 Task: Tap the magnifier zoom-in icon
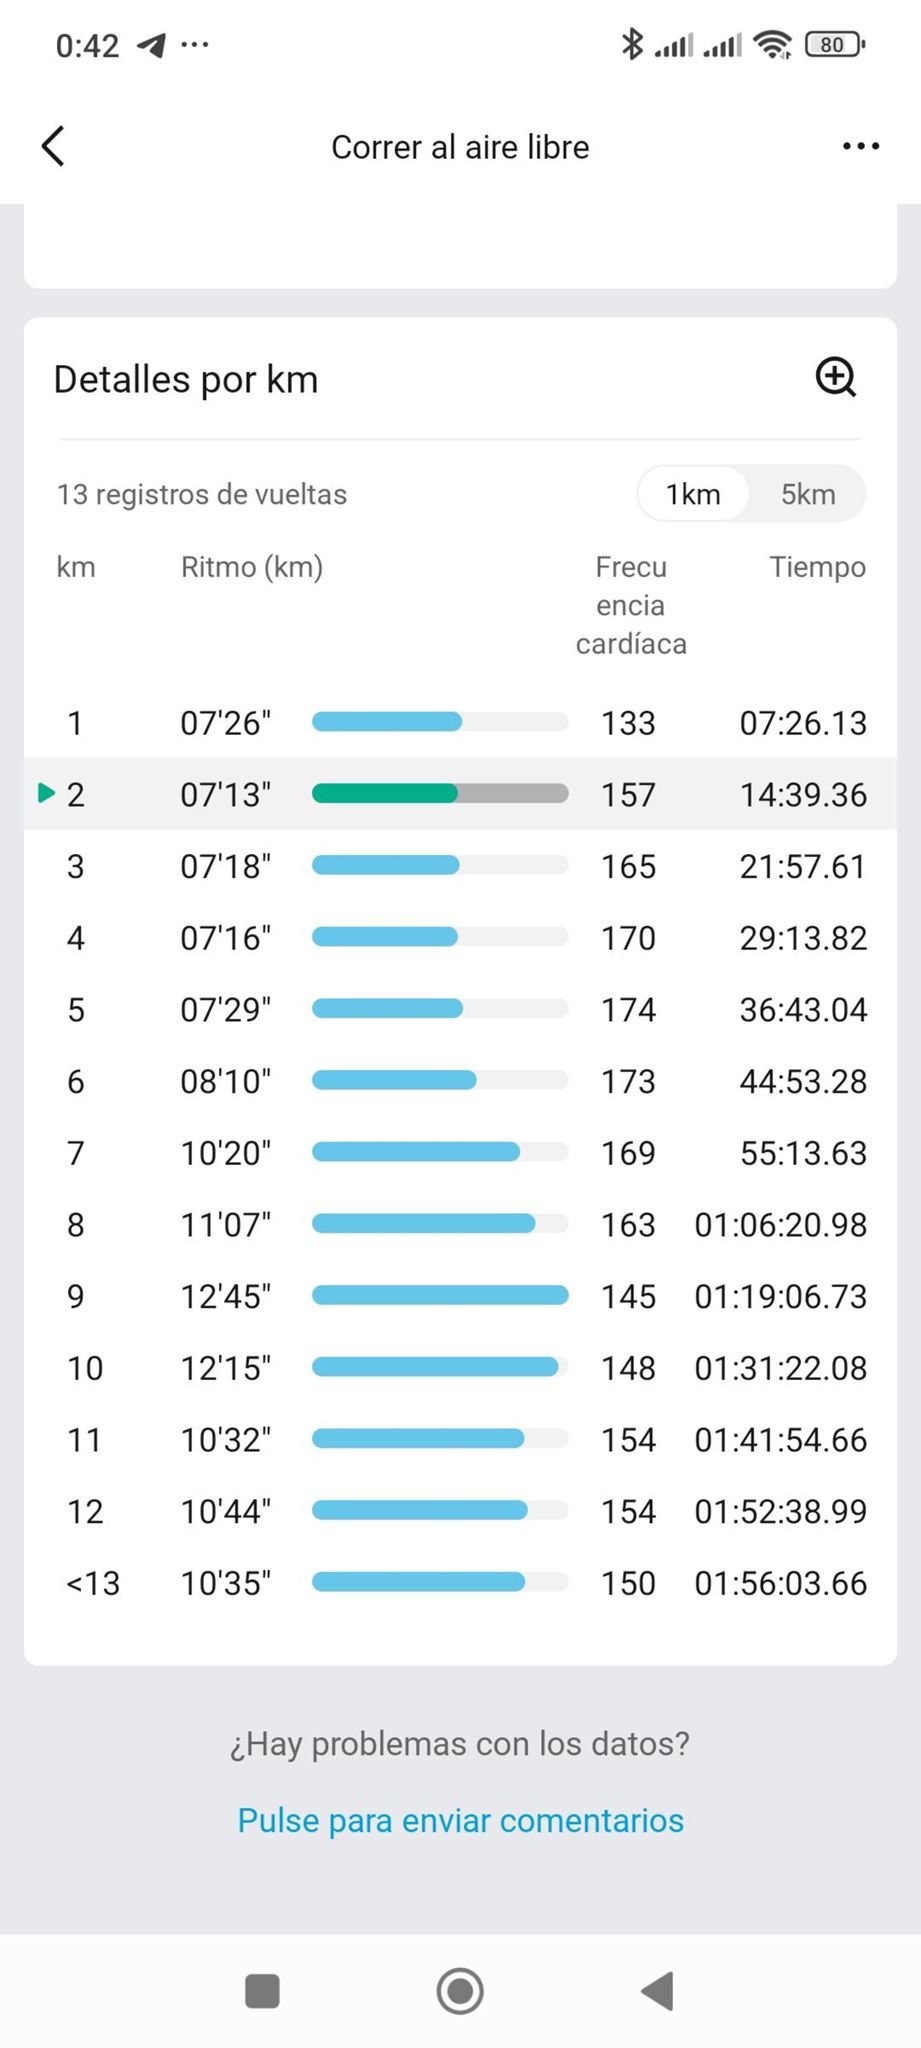835,378
